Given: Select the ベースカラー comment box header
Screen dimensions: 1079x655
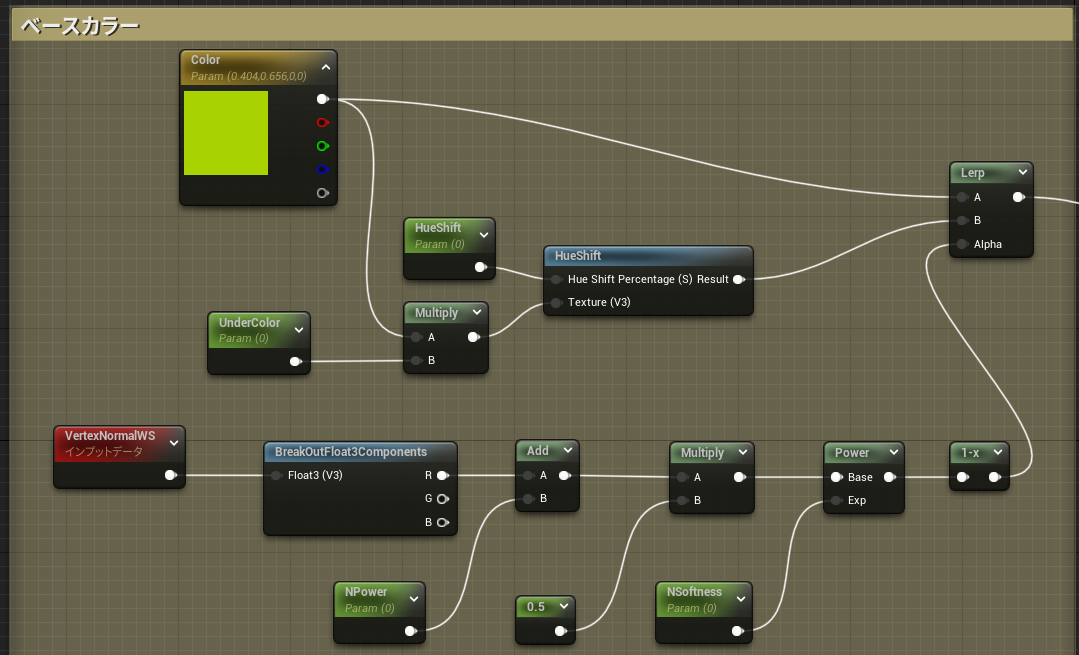Looking at the screenshot, I should coord(542,25).
